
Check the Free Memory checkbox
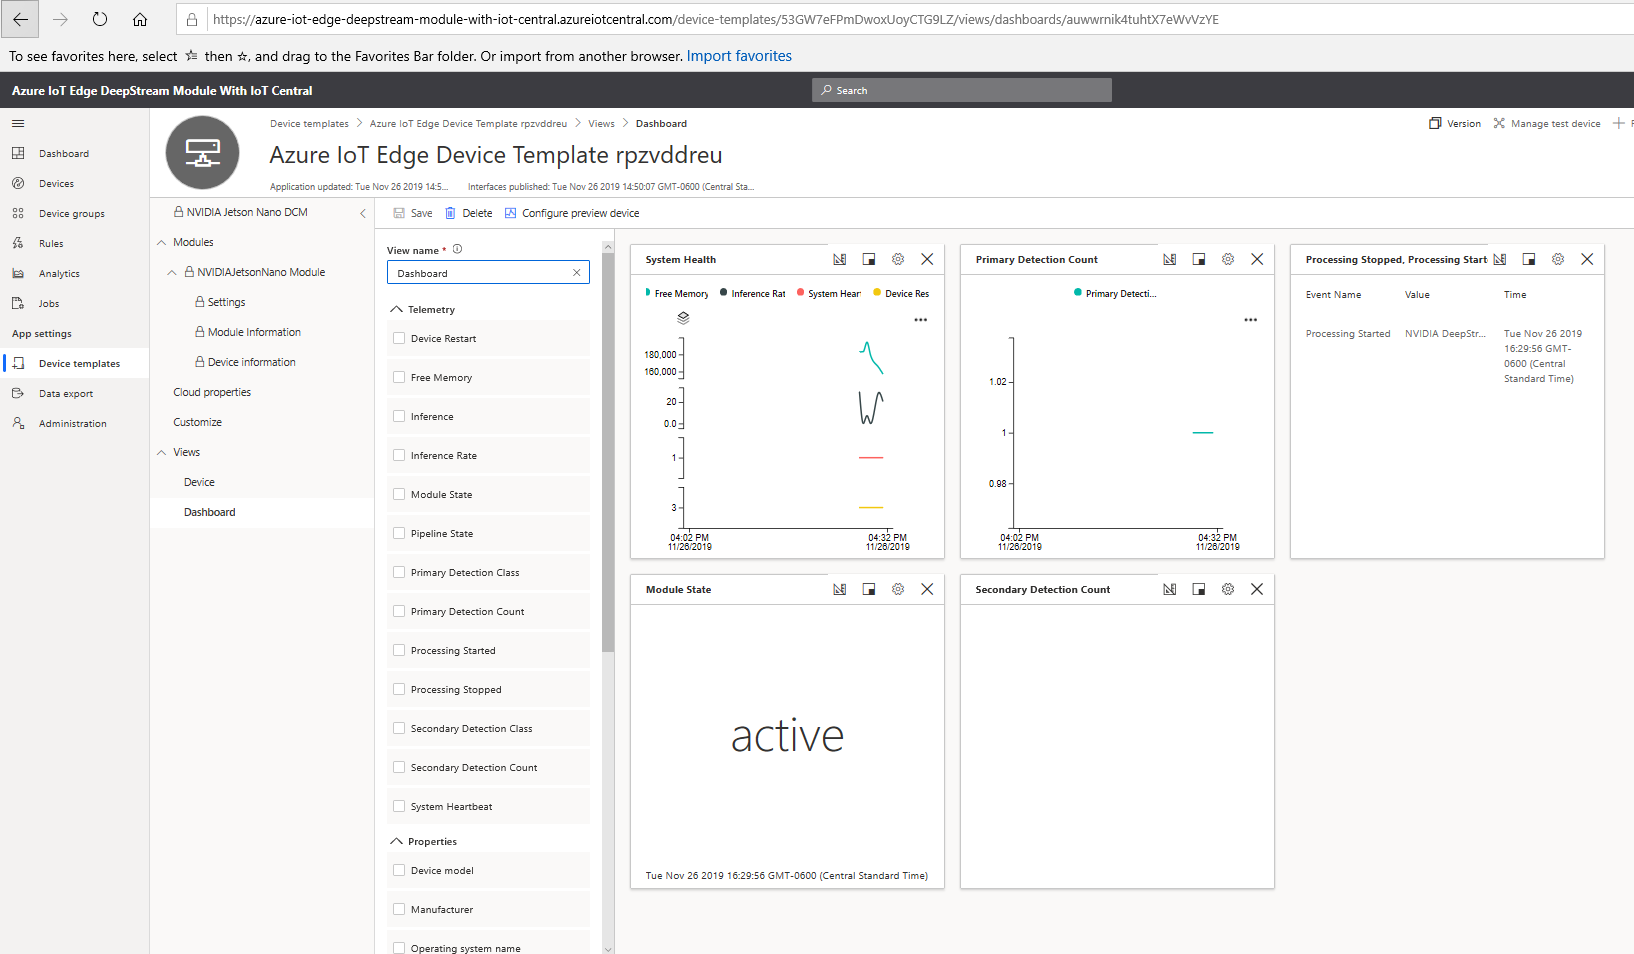[400, 377]
